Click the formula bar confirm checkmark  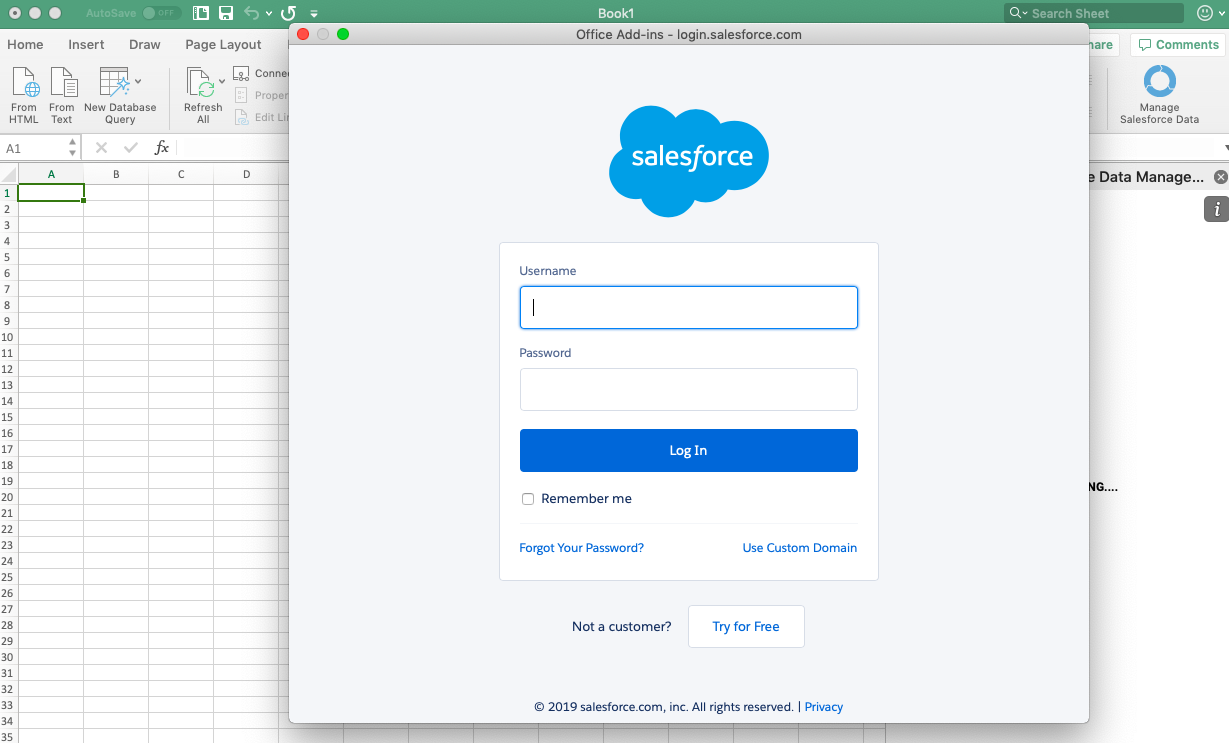(x=131, y=148)
